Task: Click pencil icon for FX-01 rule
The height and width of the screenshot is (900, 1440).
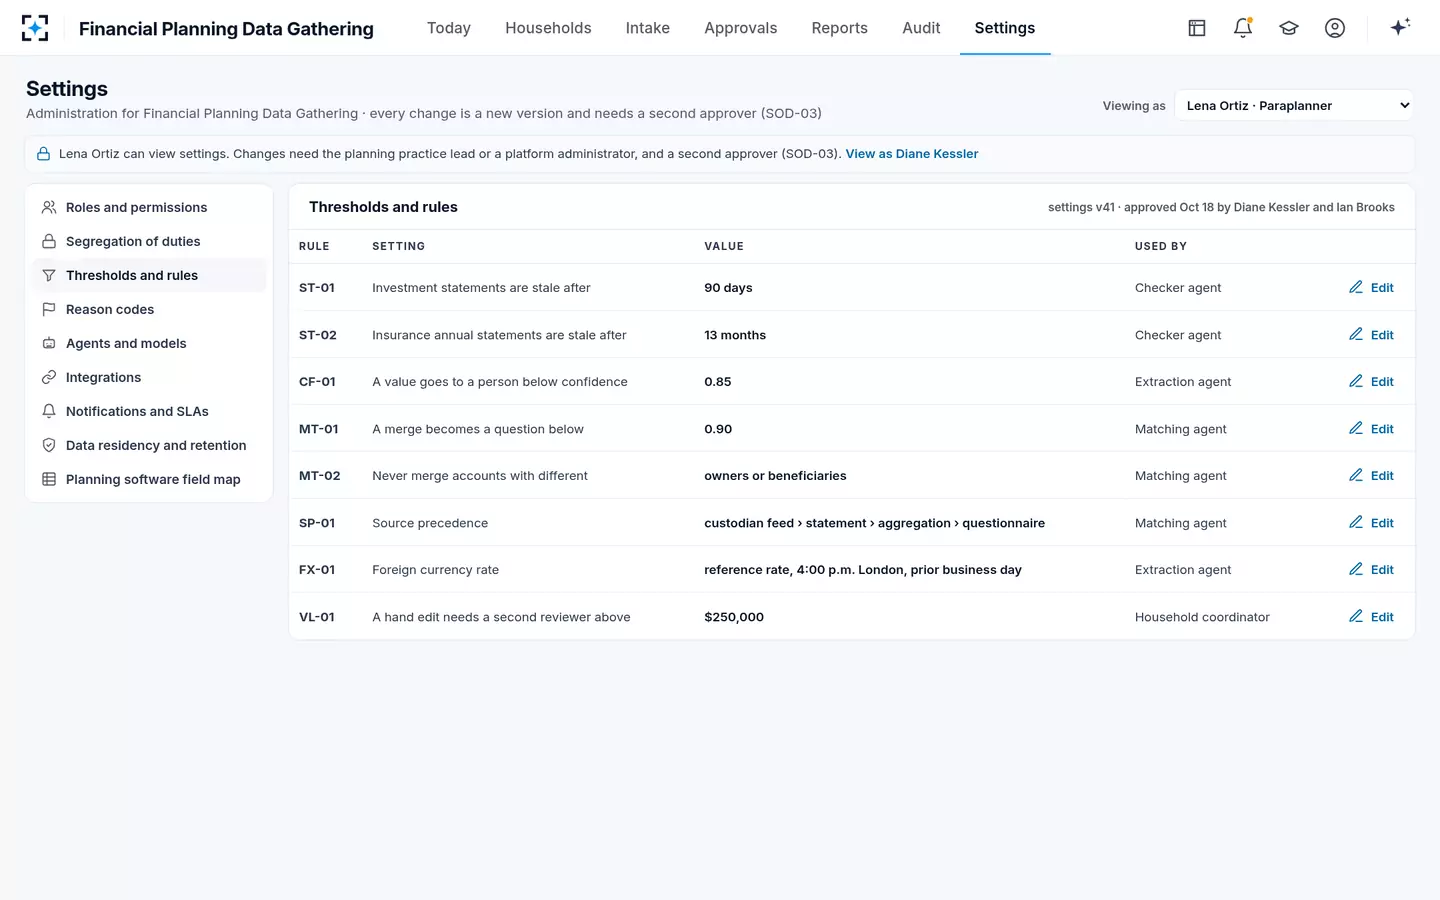Action: (x=1356, y=569)
